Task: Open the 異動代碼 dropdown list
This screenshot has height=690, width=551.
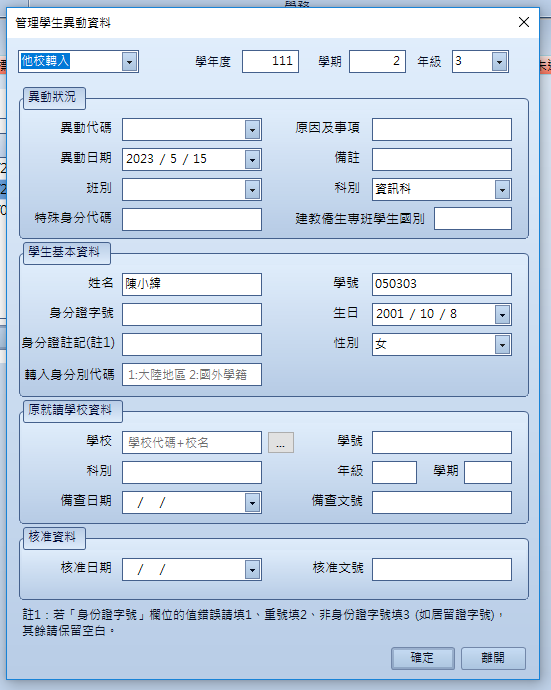Action: [252, 130]
